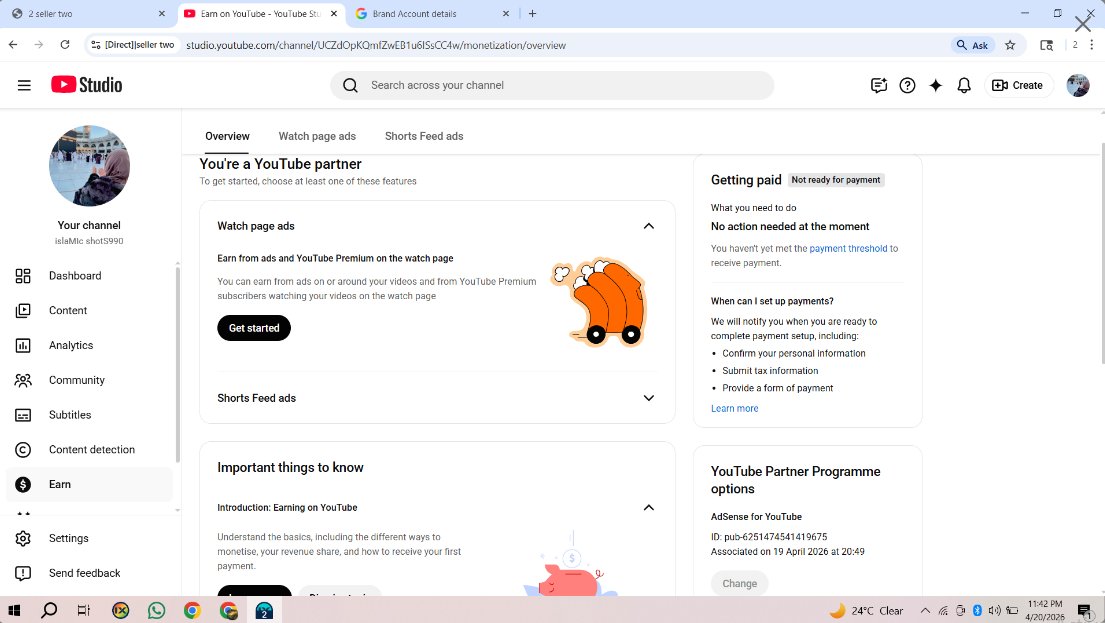Click the Learn more link
Viewport: 1105px width, 623px height.
tap(734, 408)
